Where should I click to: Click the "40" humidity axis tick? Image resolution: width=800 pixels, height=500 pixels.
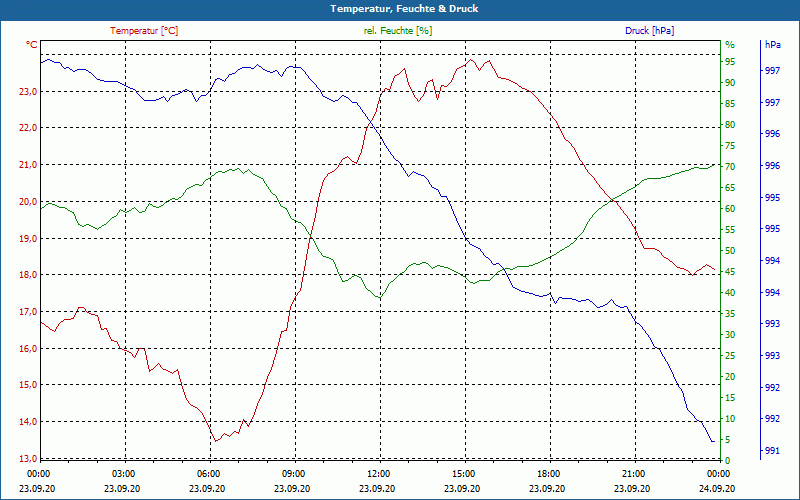(730, 293)
